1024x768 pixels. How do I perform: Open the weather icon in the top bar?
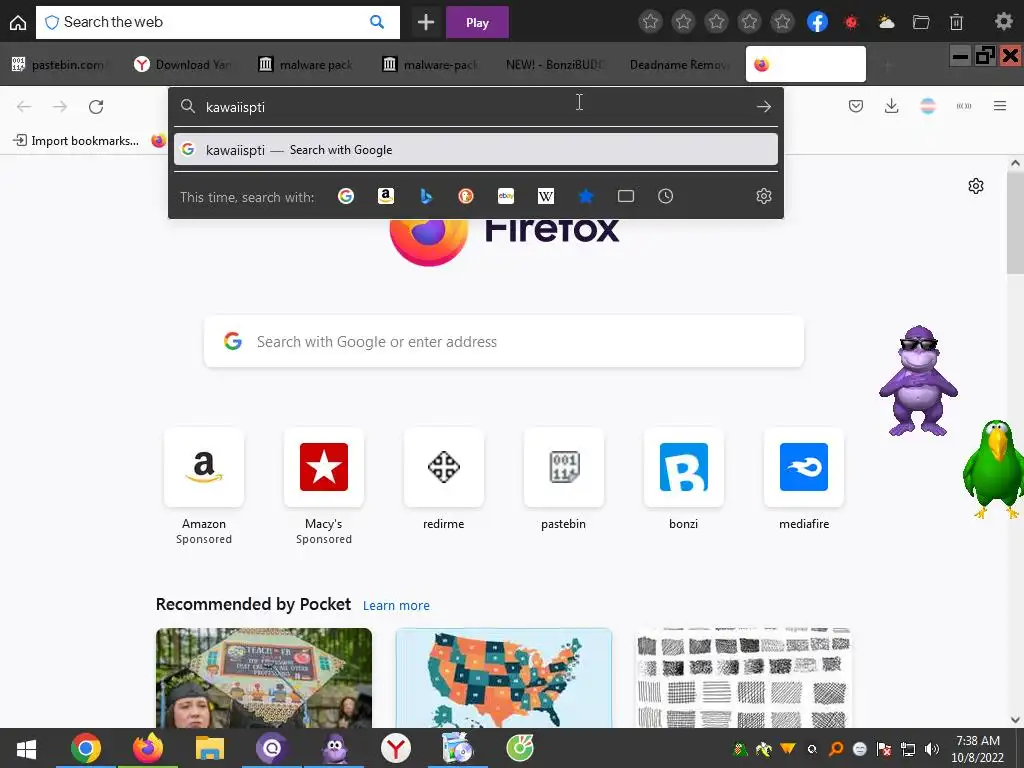coord(886,22)
